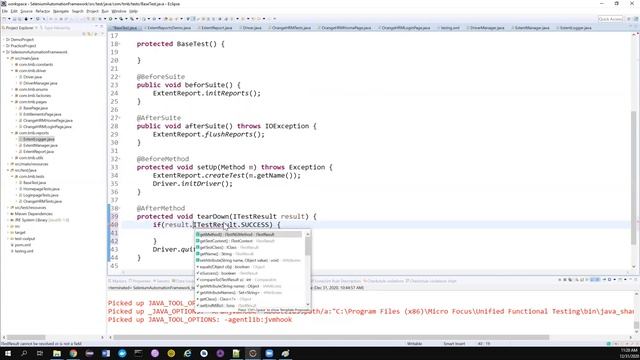
Task: Select ExtentLogger.java in Project Explorer
Action: (37, 139)
